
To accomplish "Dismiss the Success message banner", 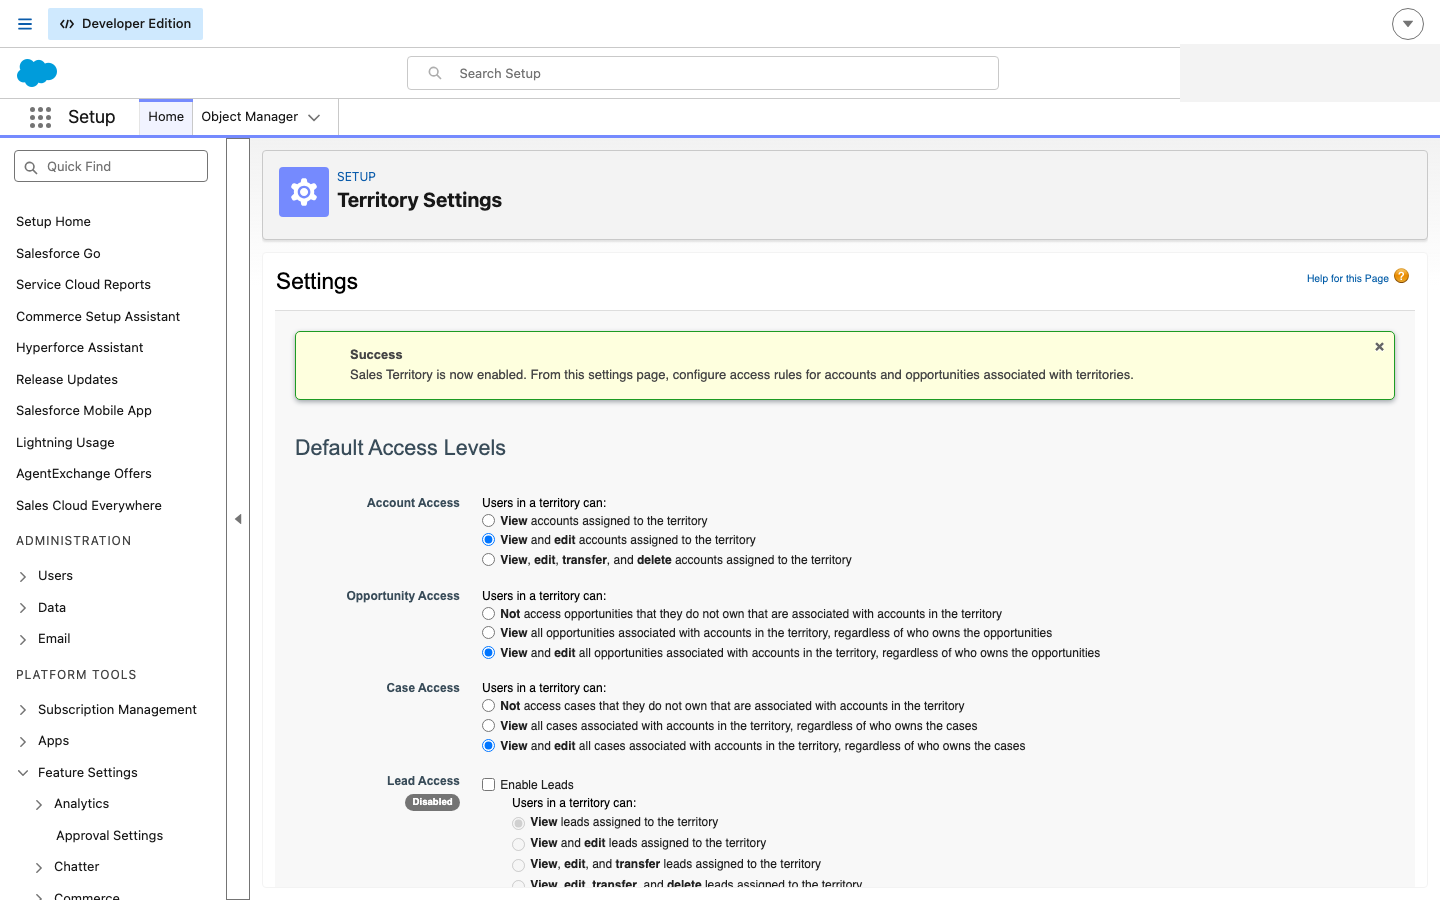I will coord(1379,347).
